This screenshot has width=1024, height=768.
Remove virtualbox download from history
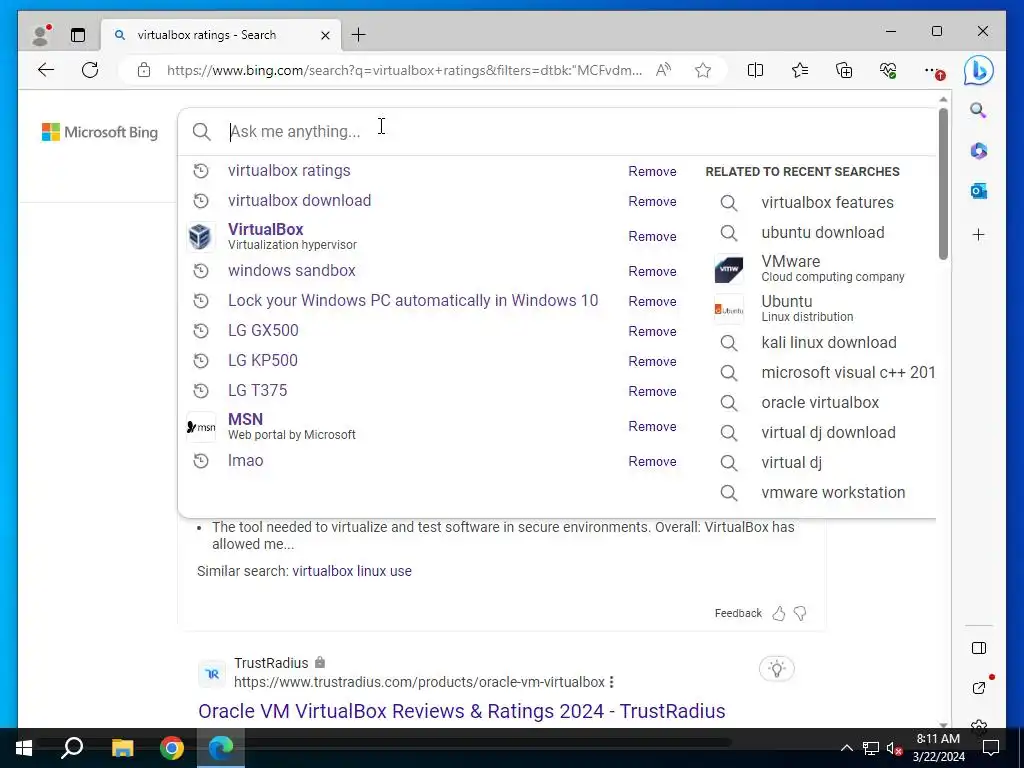652,201
